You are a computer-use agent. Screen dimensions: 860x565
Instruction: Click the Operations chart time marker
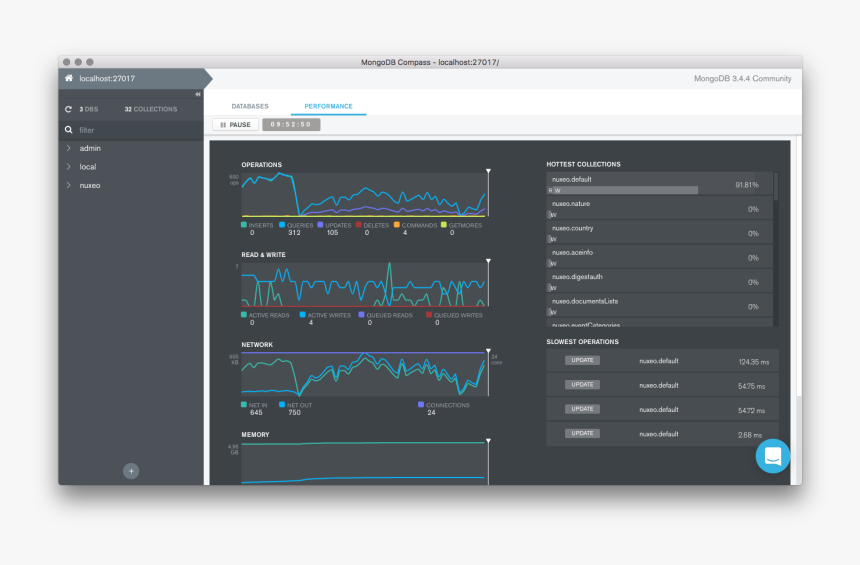(488, 172)
